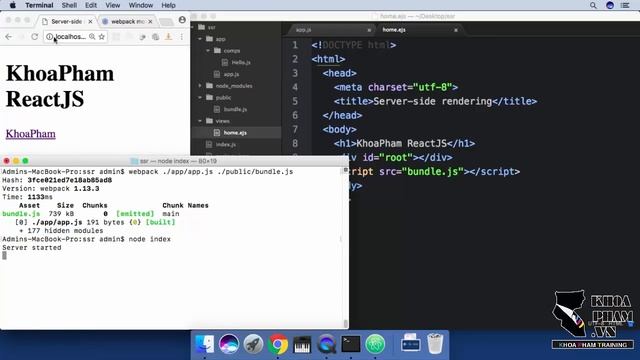Select home.ejs in the sidebar tree
This screenshot has height=360, width=640.
[236, 133]
